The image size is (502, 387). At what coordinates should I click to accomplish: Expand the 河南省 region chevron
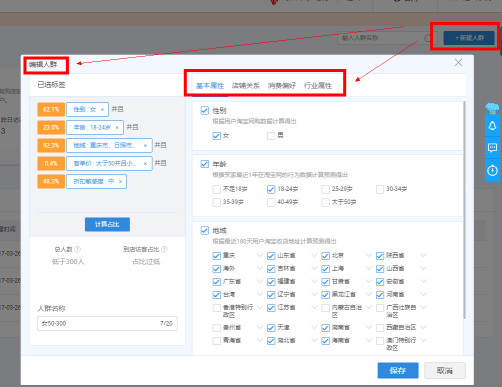click(x=423, y=294)
